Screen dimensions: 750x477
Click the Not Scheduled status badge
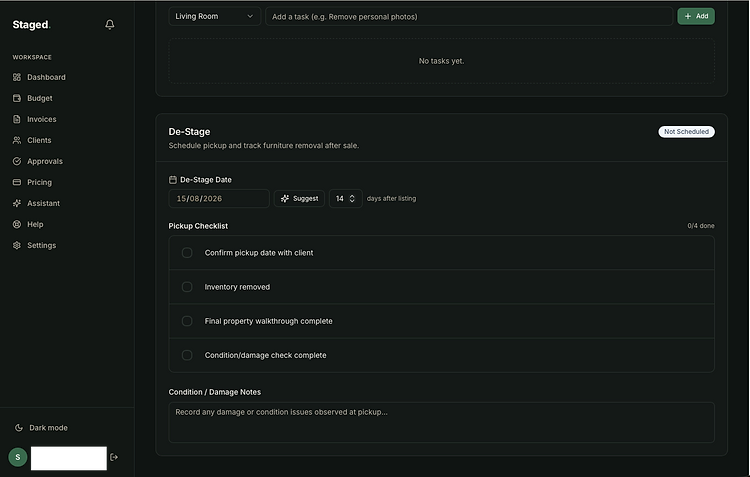[x=686, y=132]
